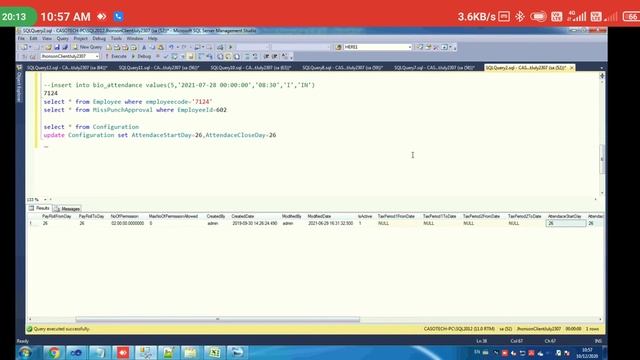Click the Debug toolbar button
The height and width of the screenshot is (360, 640).
point(141,56)
